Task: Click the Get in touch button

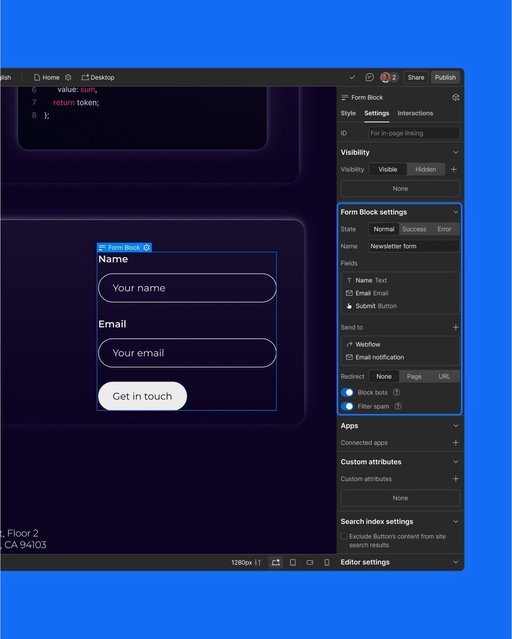Action: click(143, 396)
